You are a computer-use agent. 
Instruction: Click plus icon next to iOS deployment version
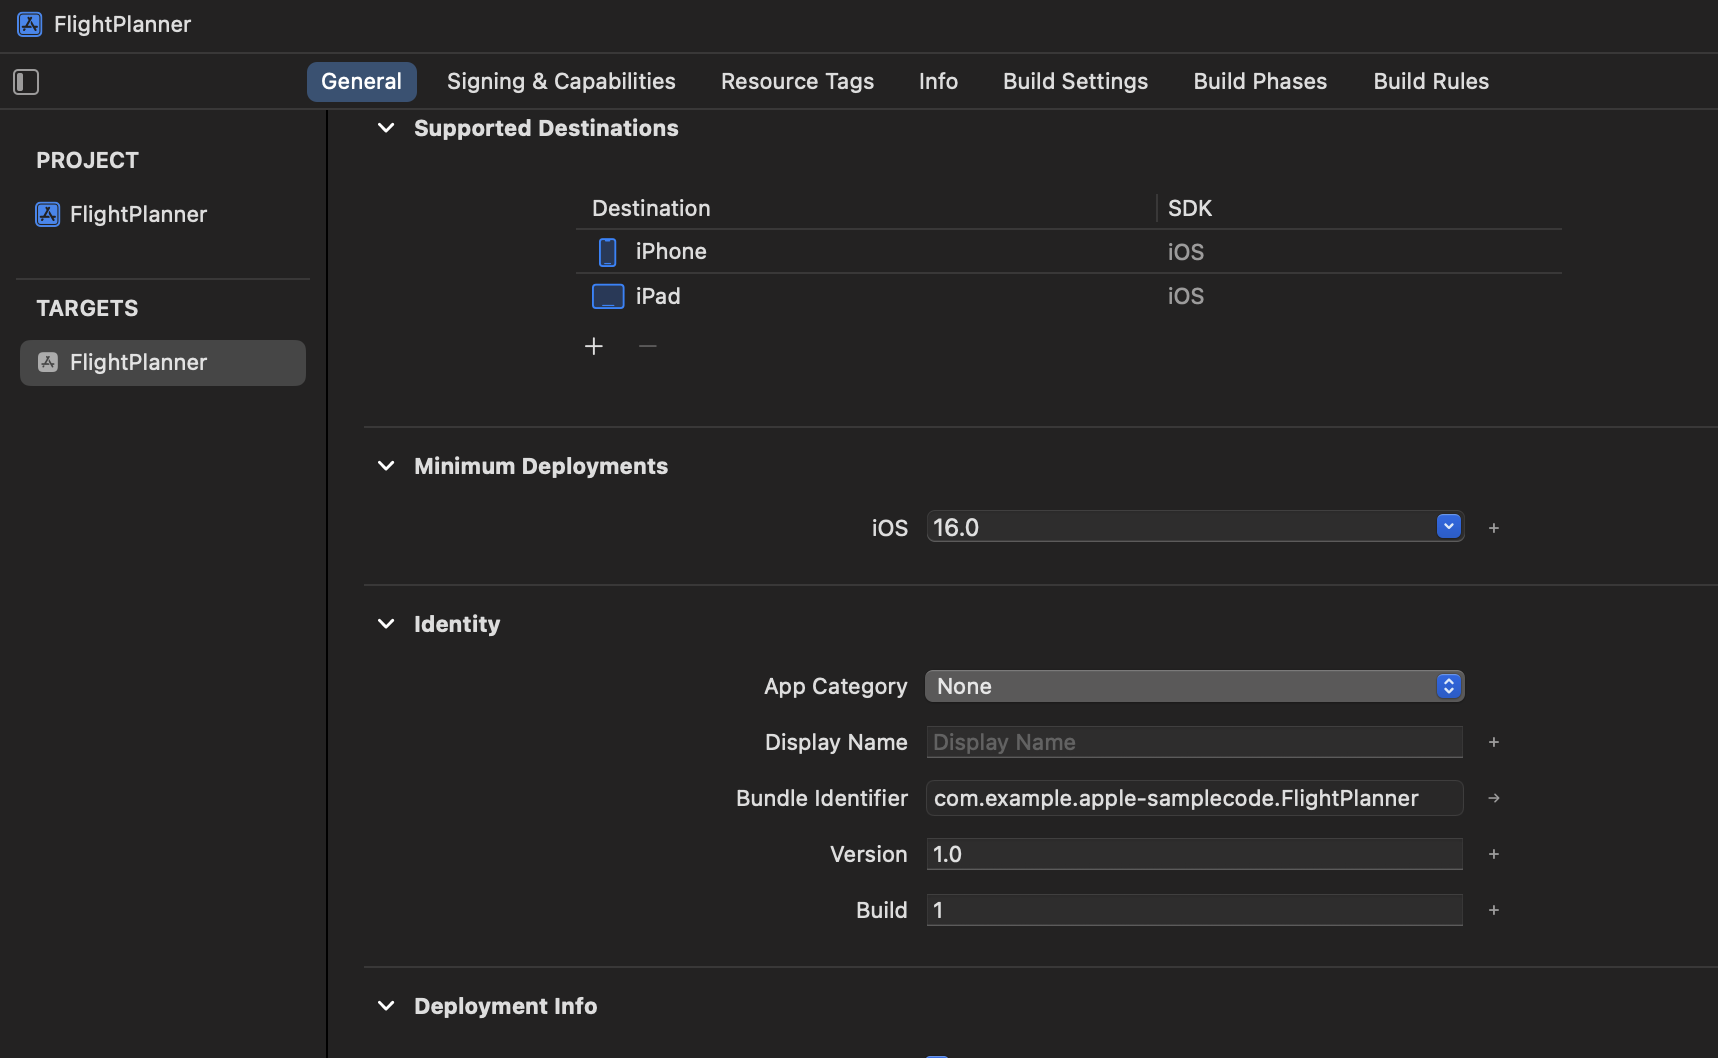pos(1494,528)
